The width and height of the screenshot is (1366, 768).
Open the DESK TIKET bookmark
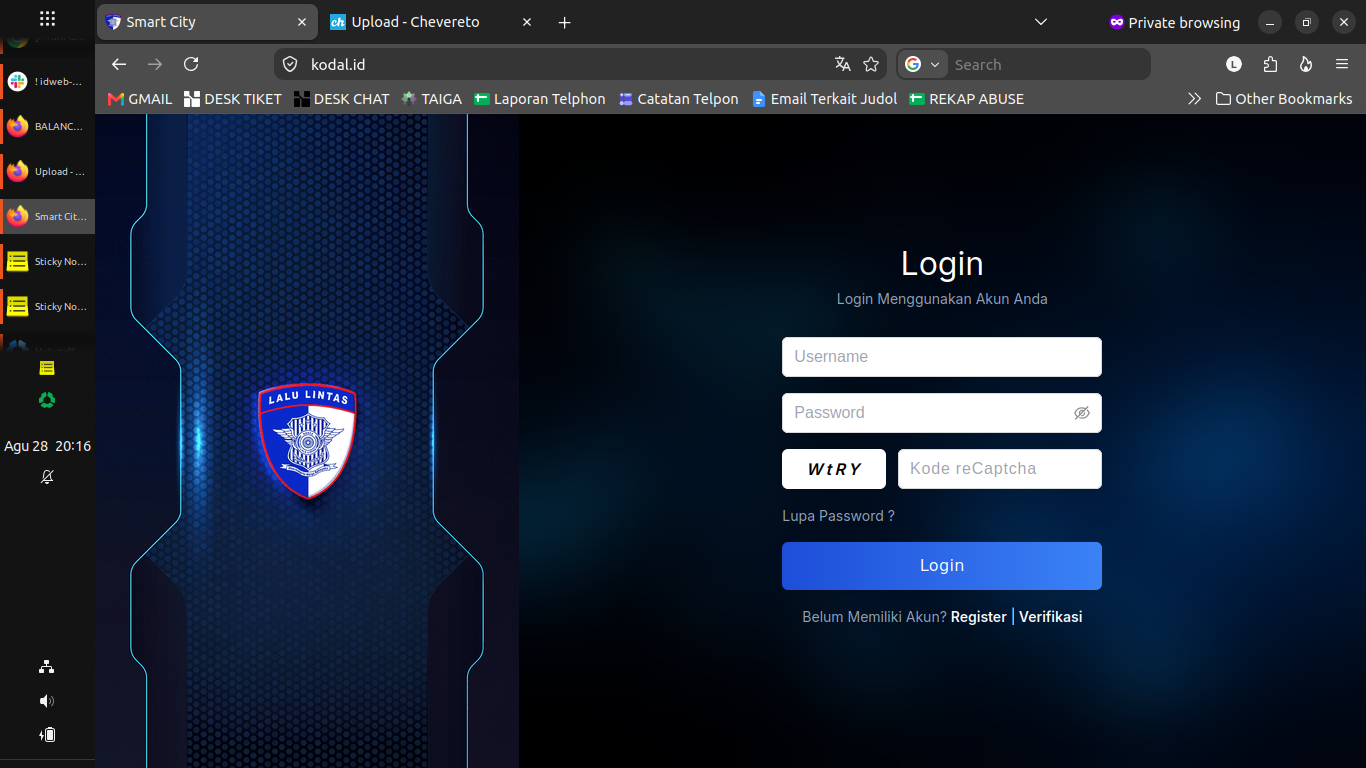click(233, 99)
